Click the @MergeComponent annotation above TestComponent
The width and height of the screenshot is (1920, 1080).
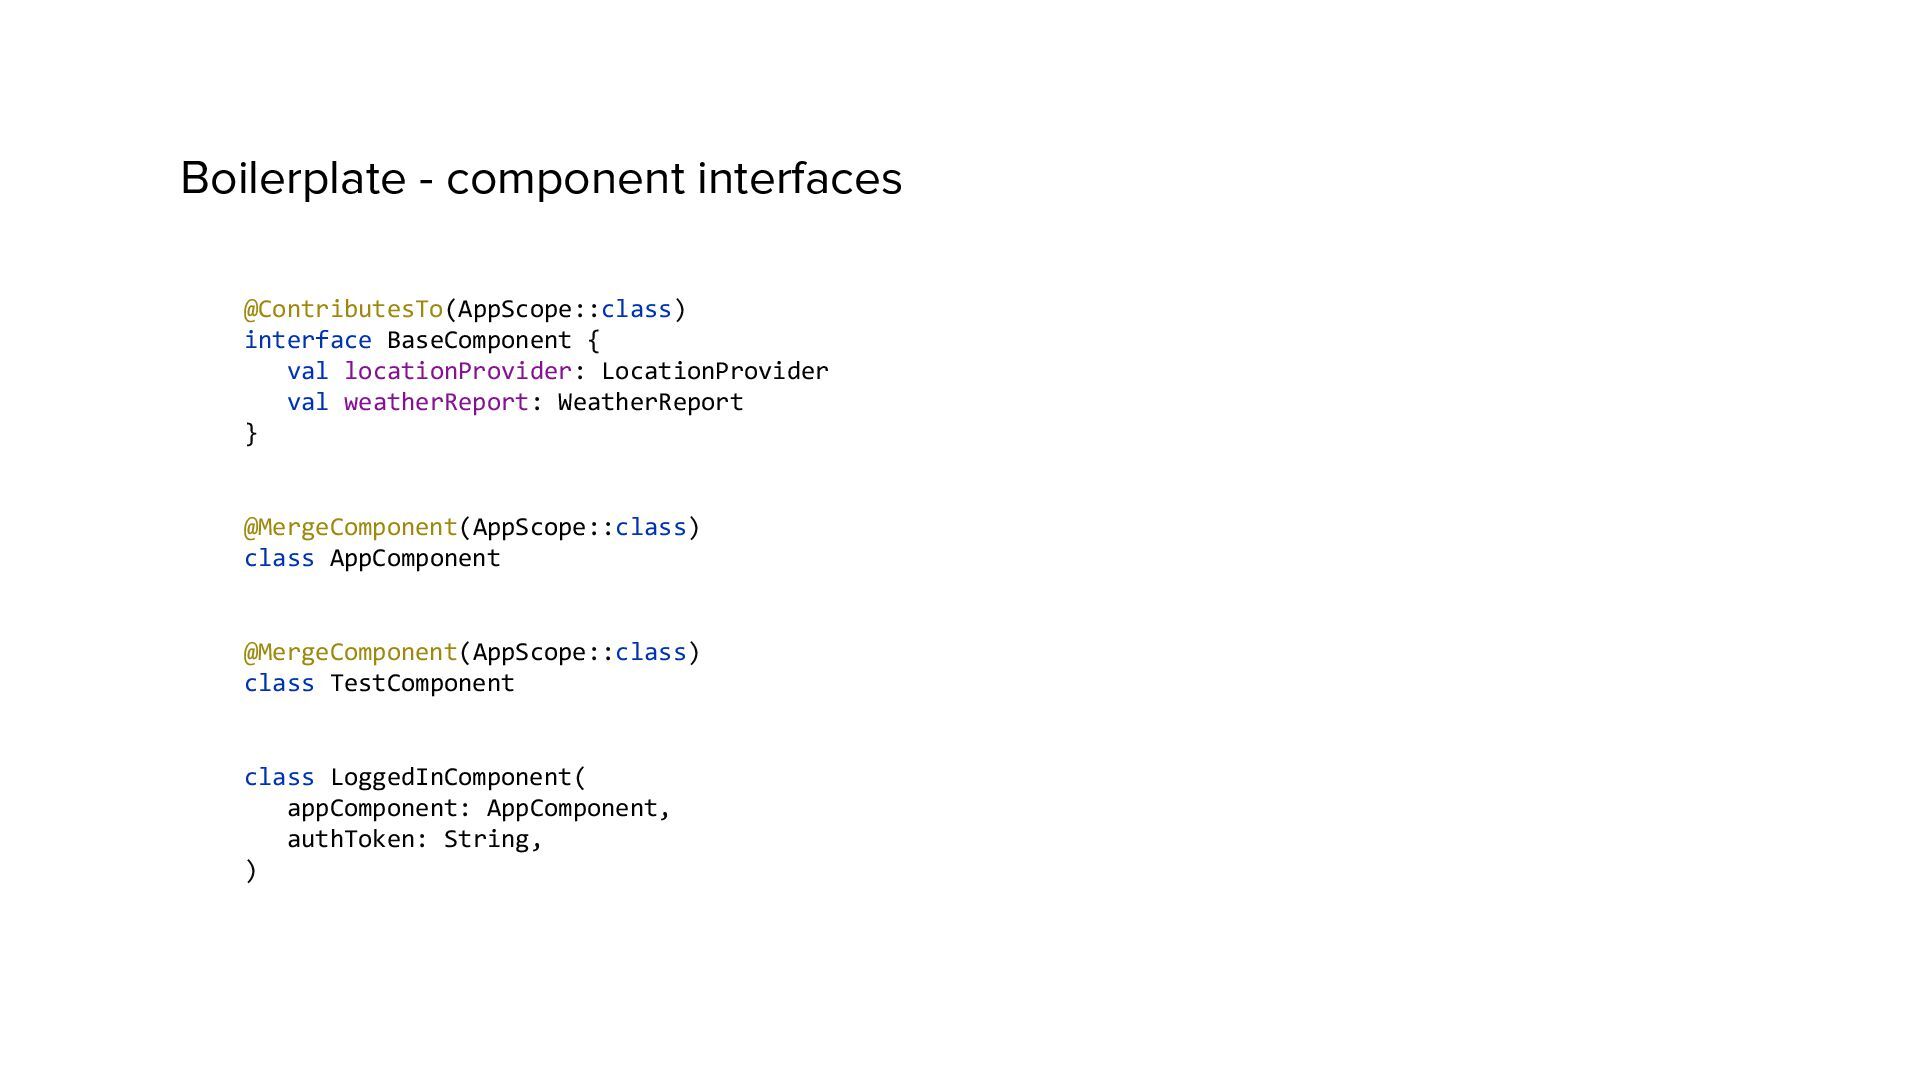point(350,652)
